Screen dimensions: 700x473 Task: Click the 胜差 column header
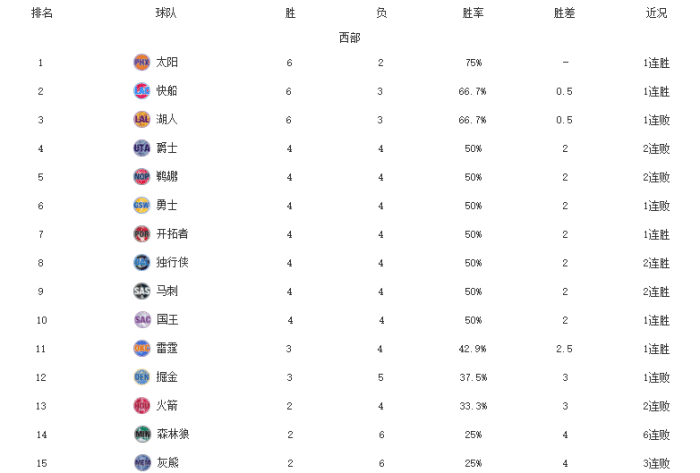(x=565, y=14)
